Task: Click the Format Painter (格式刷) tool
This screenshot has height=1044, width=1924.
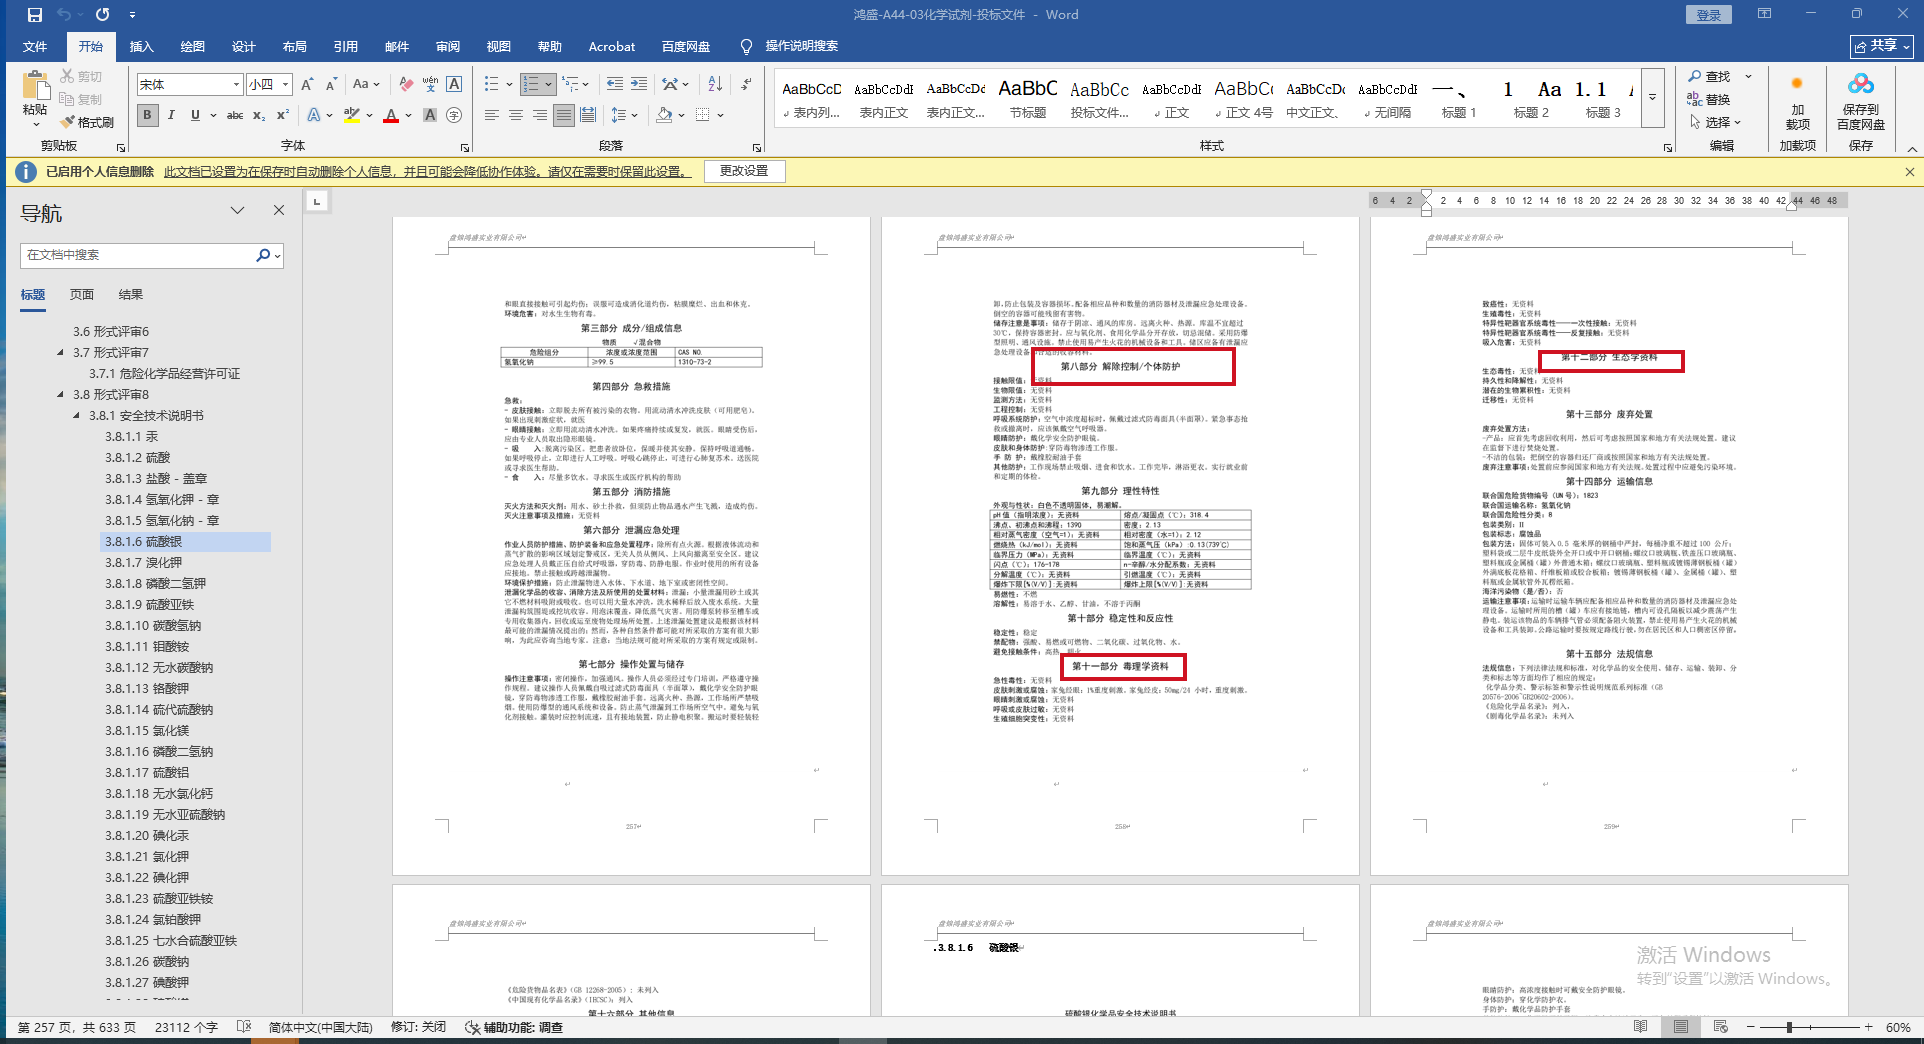Action: pyautogui.click(x=87, y=122)
